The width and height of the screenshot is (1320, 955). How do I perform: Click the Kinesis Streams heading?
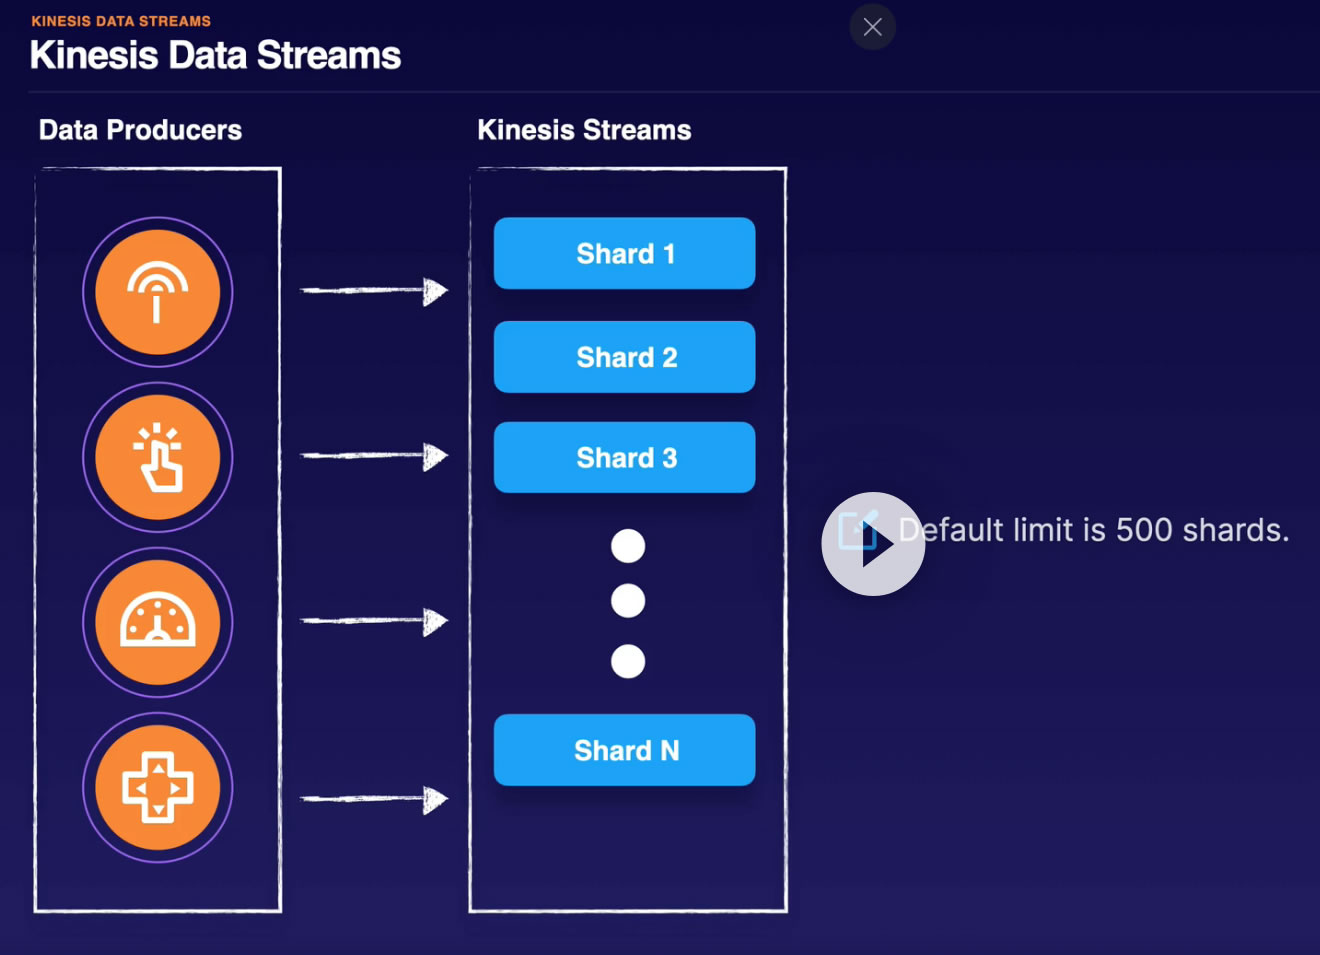coord(584,130)
